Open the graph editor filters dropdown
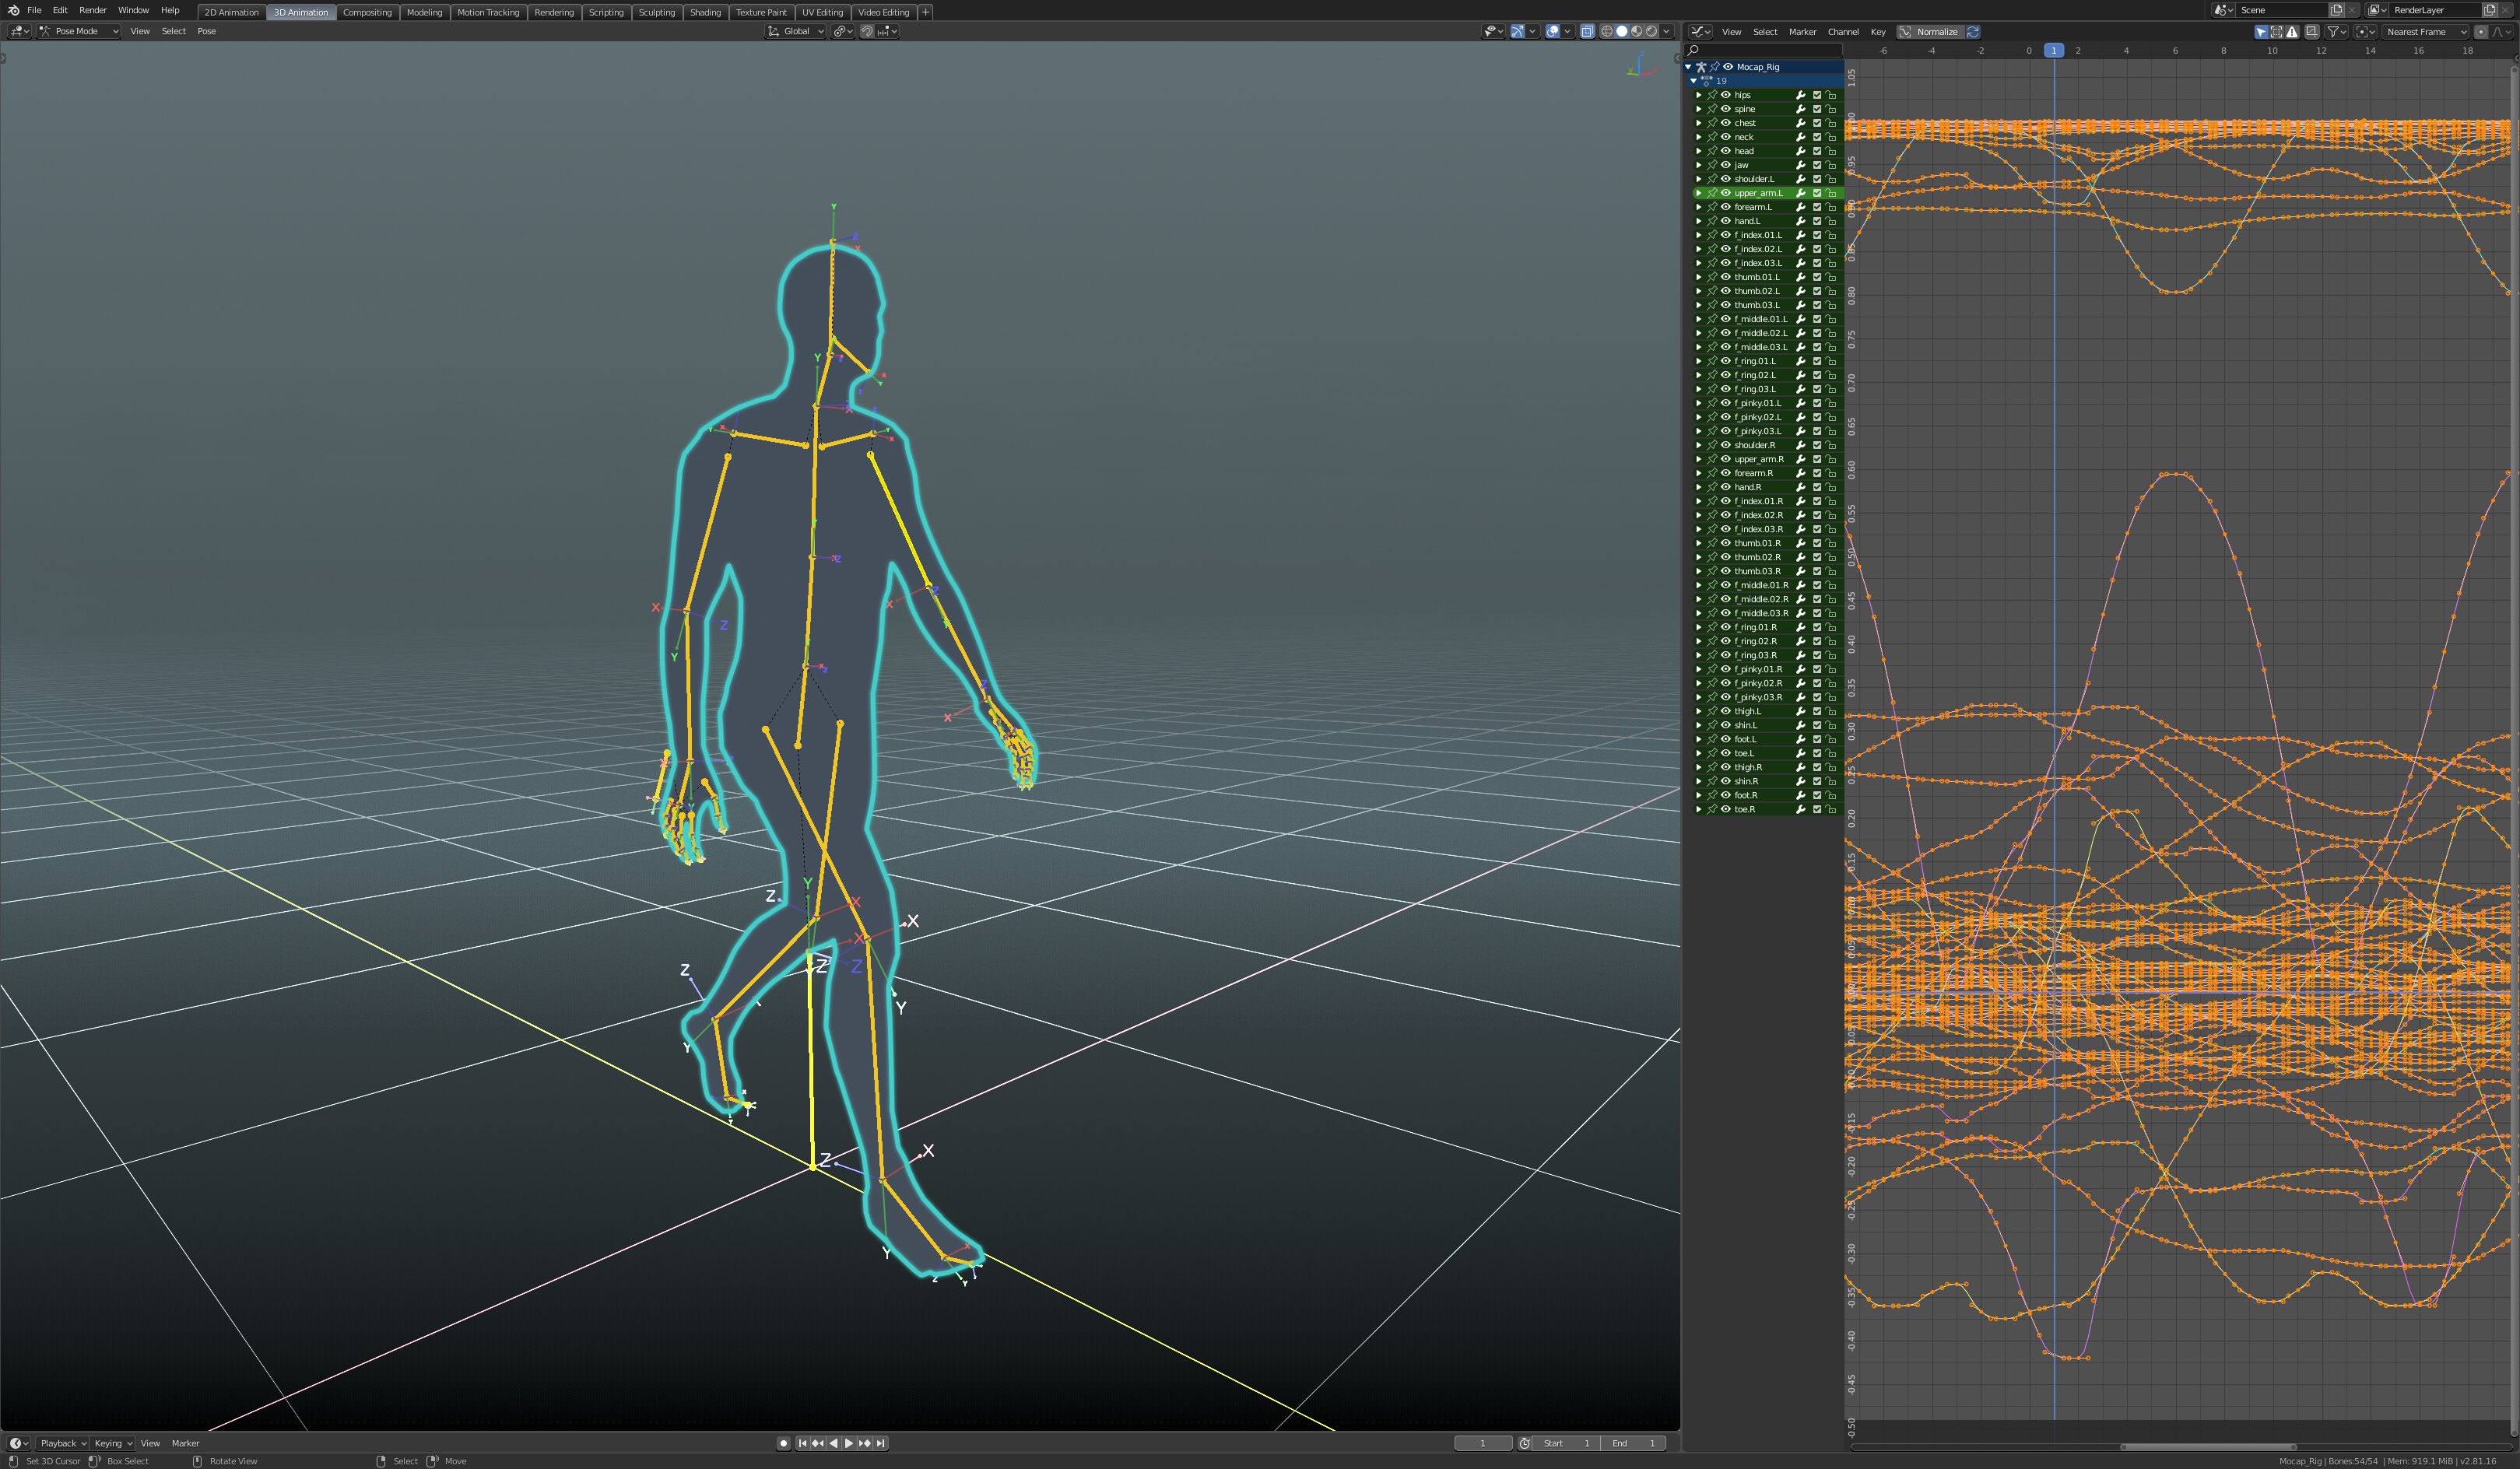Viewport: 2520px width, 1469px height. 2337,32
